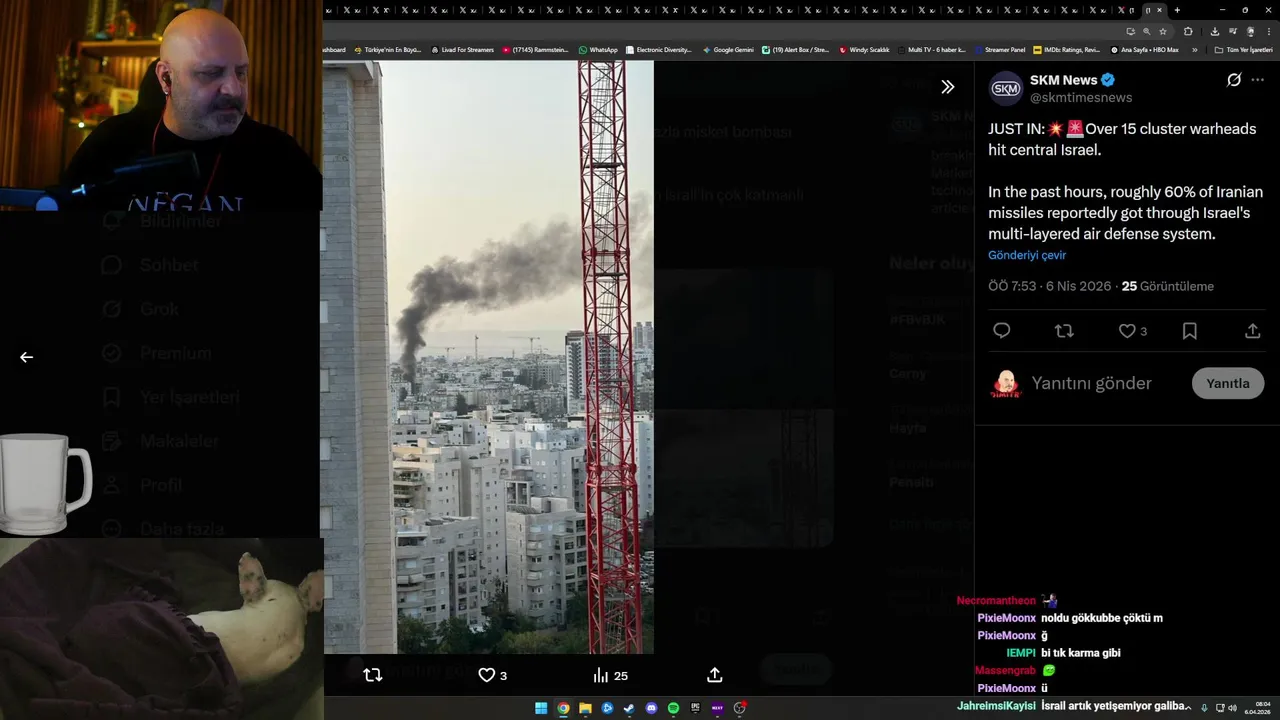Open File Explorer from taskbar
The height and width of the screenshot is (720, 1280).
[585, 708]
